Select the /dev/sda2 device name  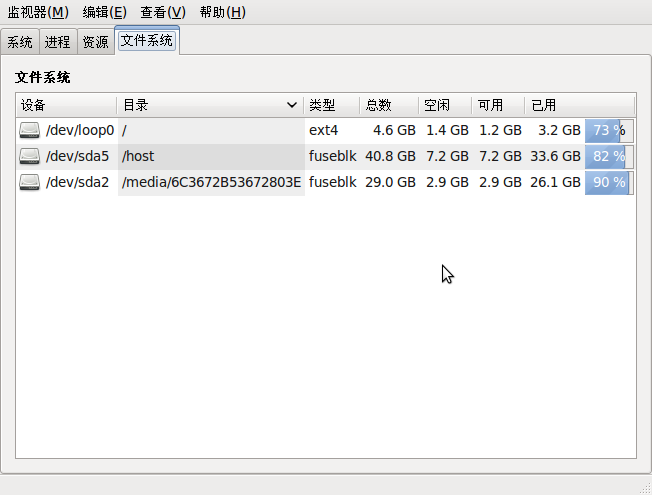pyautogui.click(x=77, y=183)
